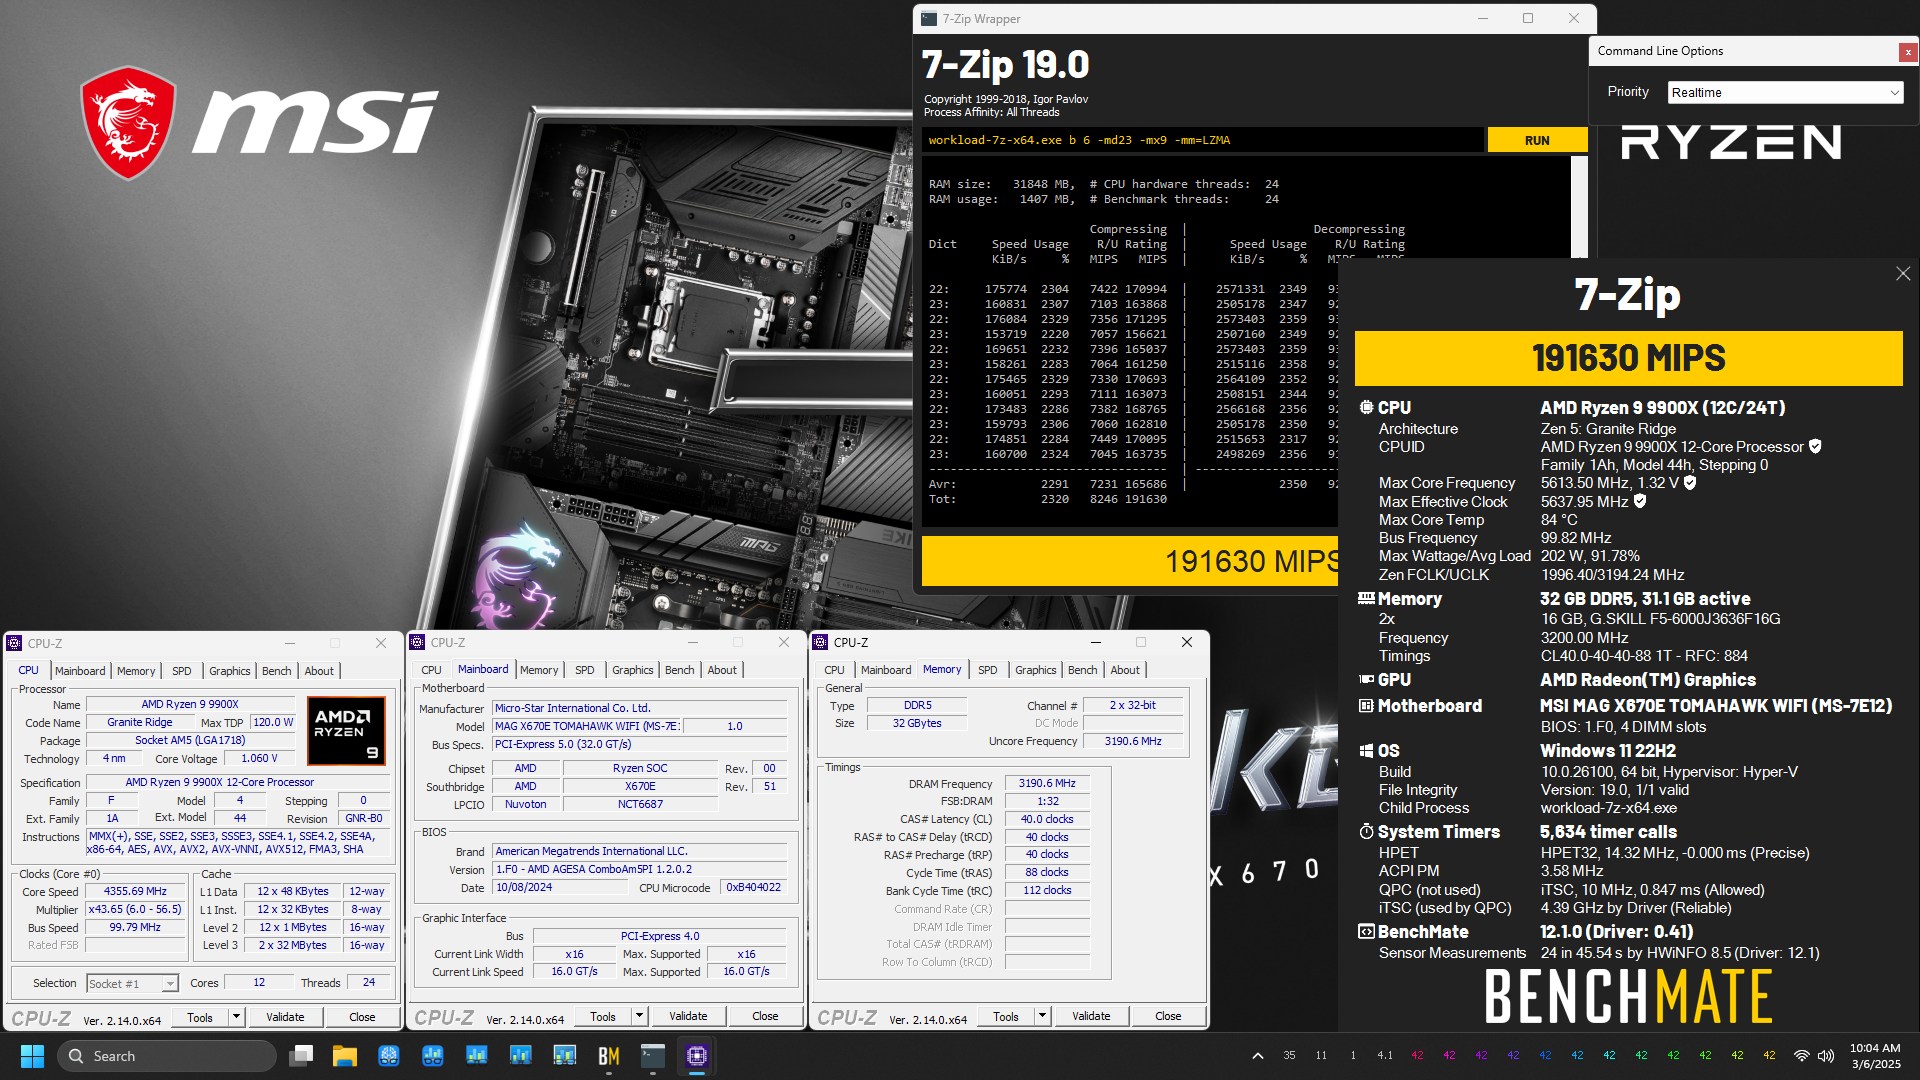Close the 7-Zip result overlay panel
1920x1080 pixels.
(1903, 273)
